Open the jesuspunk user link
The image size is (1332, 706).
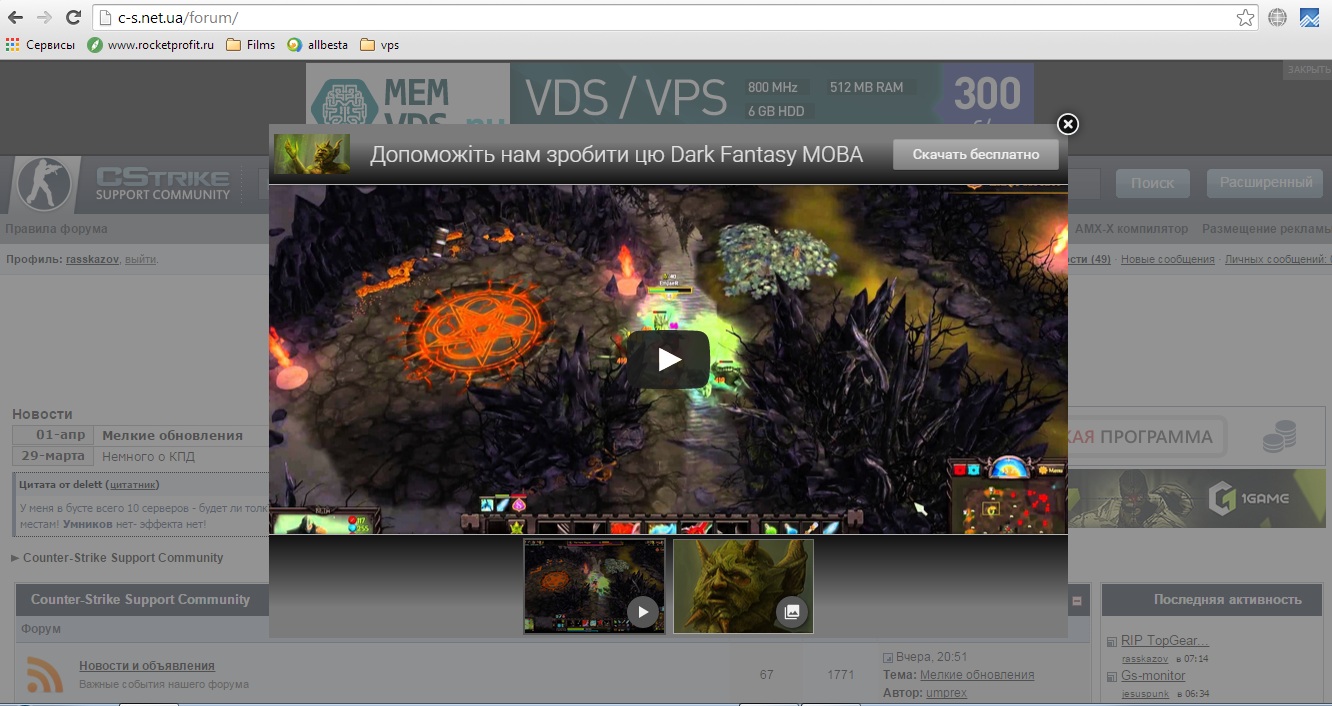pos(1145,693)
